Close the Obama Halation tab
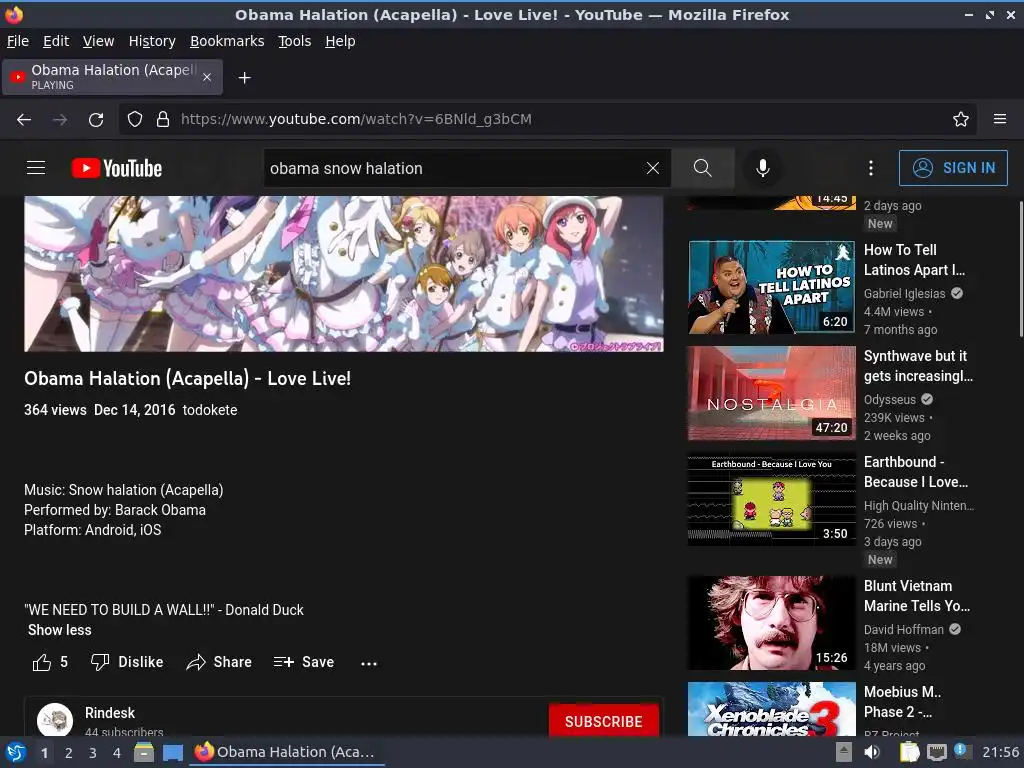The width and height of the screenshot is (1024, 768). 207,77
